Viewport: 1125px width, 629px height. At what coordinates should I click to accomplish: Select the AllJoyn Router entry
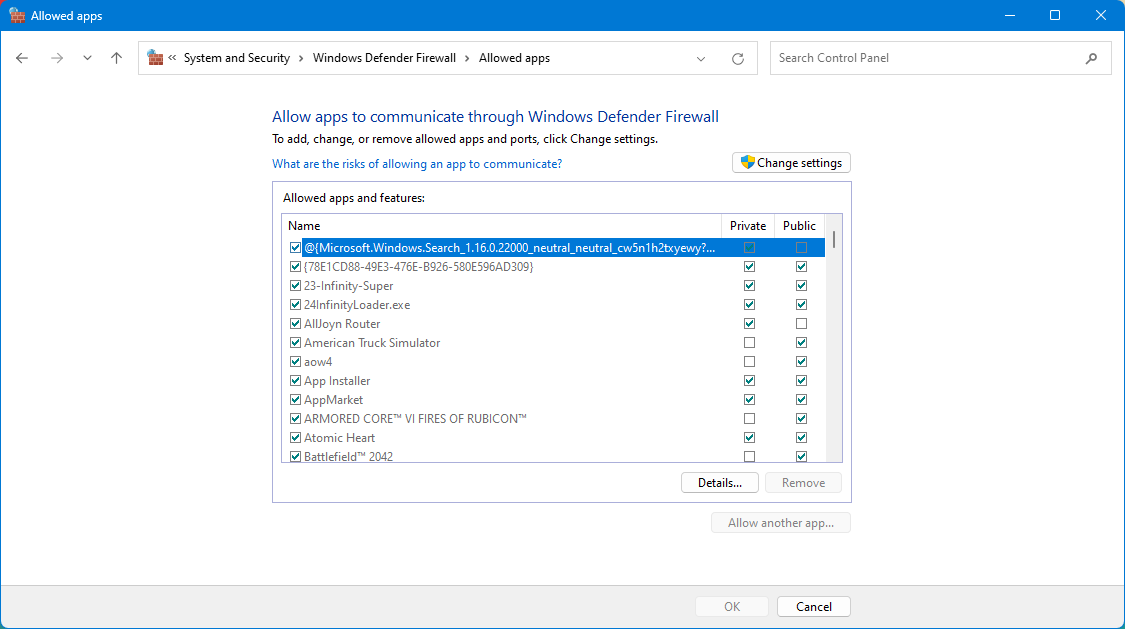(x=342, y=323)
